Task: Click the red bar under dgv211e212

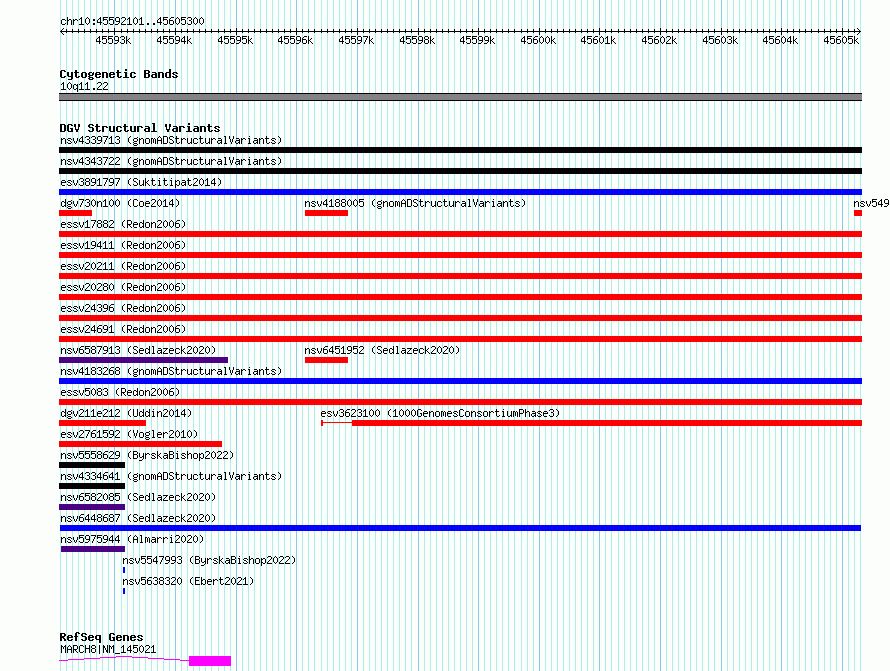Action: point(102,423)
